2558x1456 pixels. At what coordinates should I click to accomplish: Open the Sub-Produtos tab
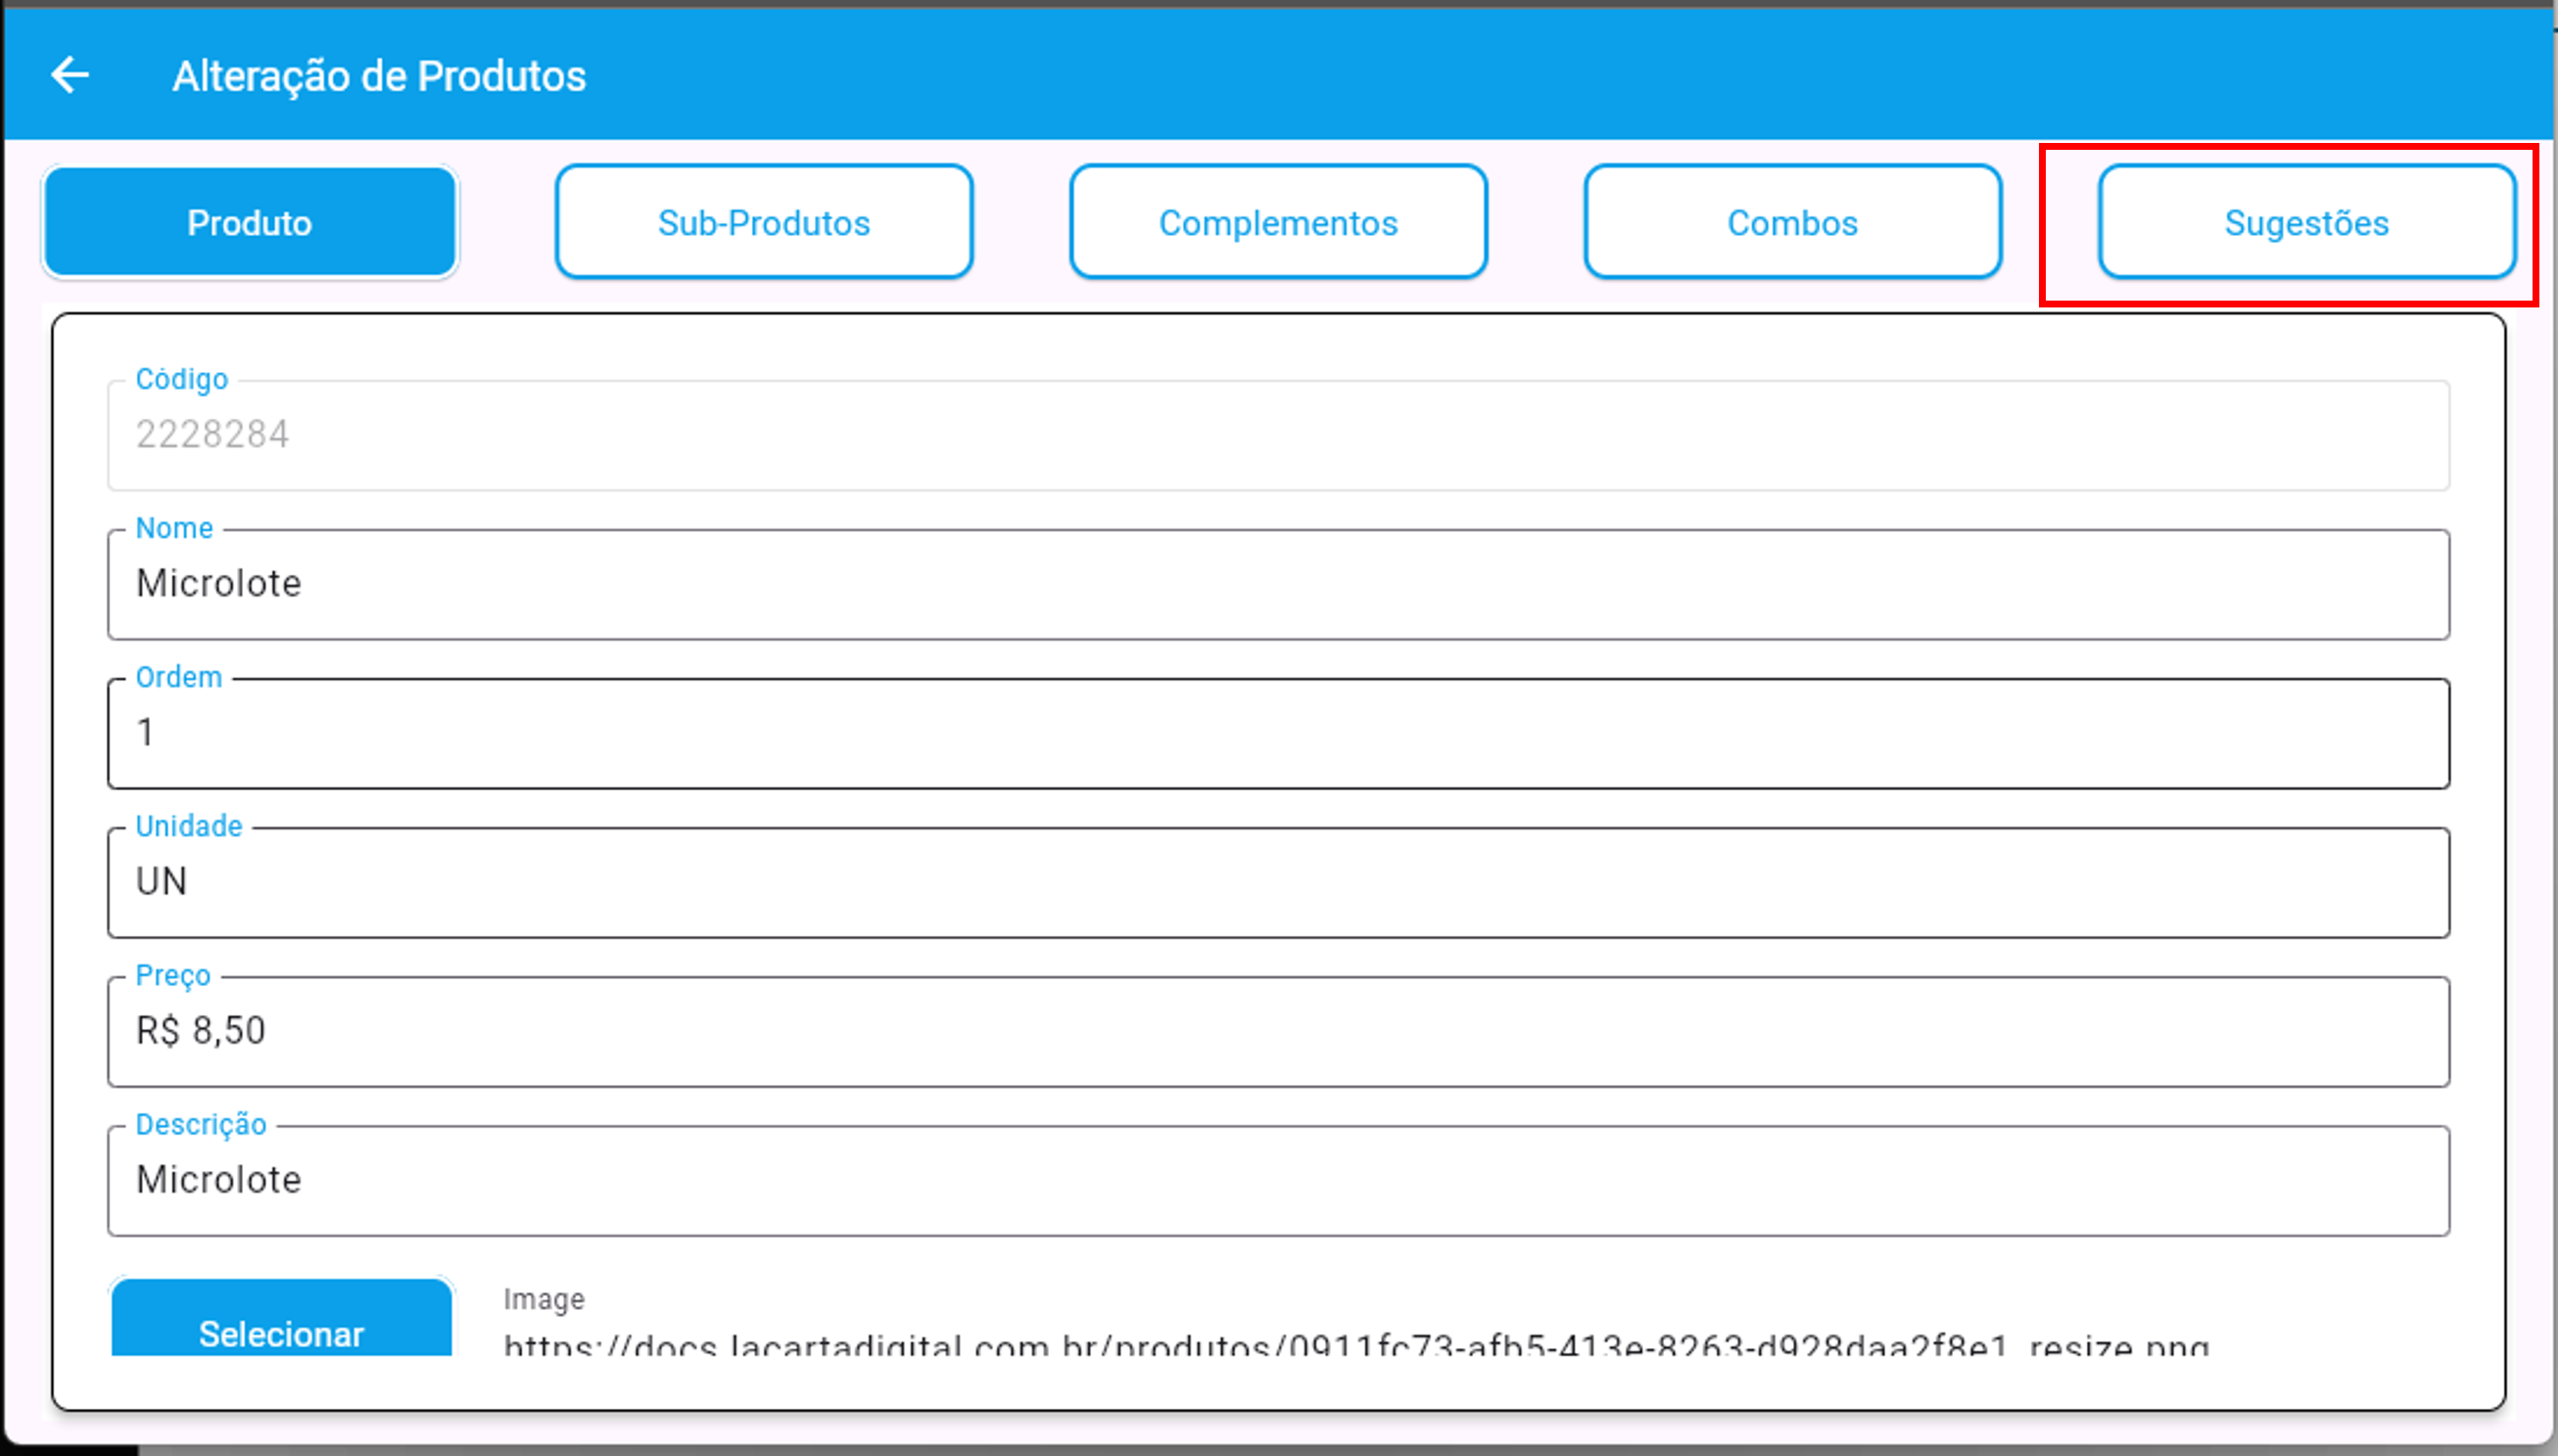(x=764, y=222)
